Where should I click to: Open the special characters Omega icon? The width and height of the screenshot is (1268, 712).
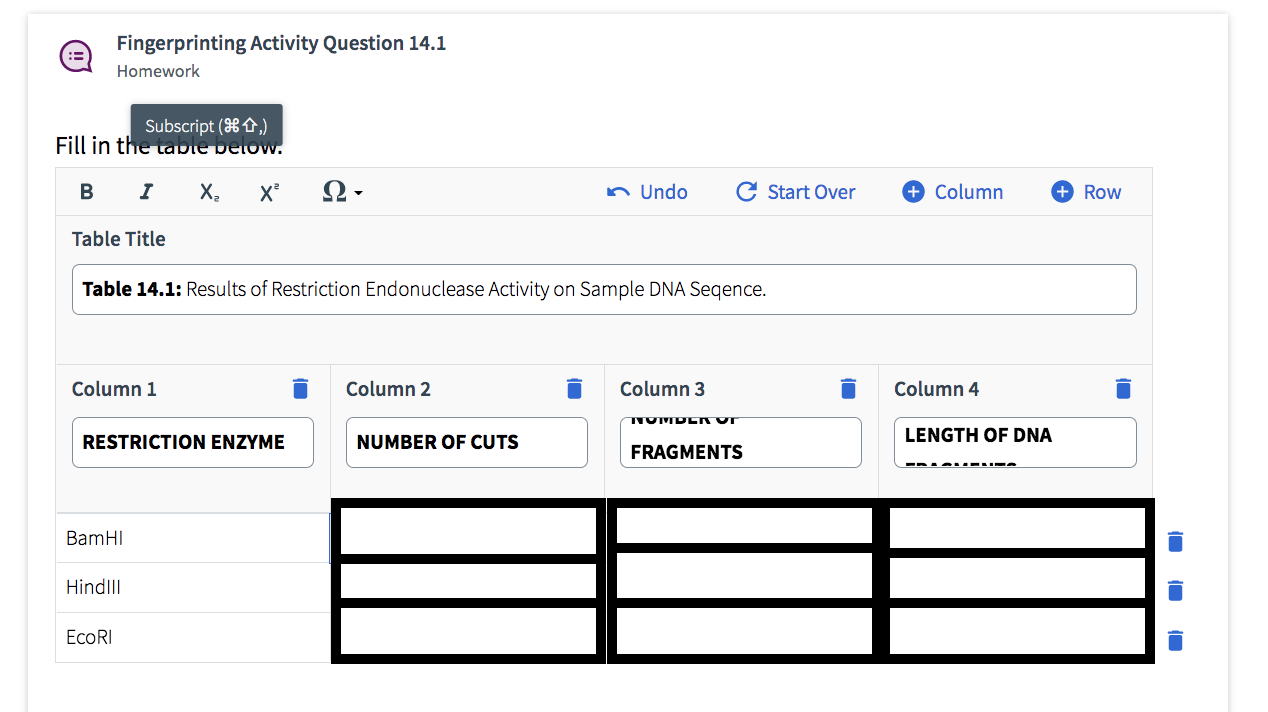point(333,191)
